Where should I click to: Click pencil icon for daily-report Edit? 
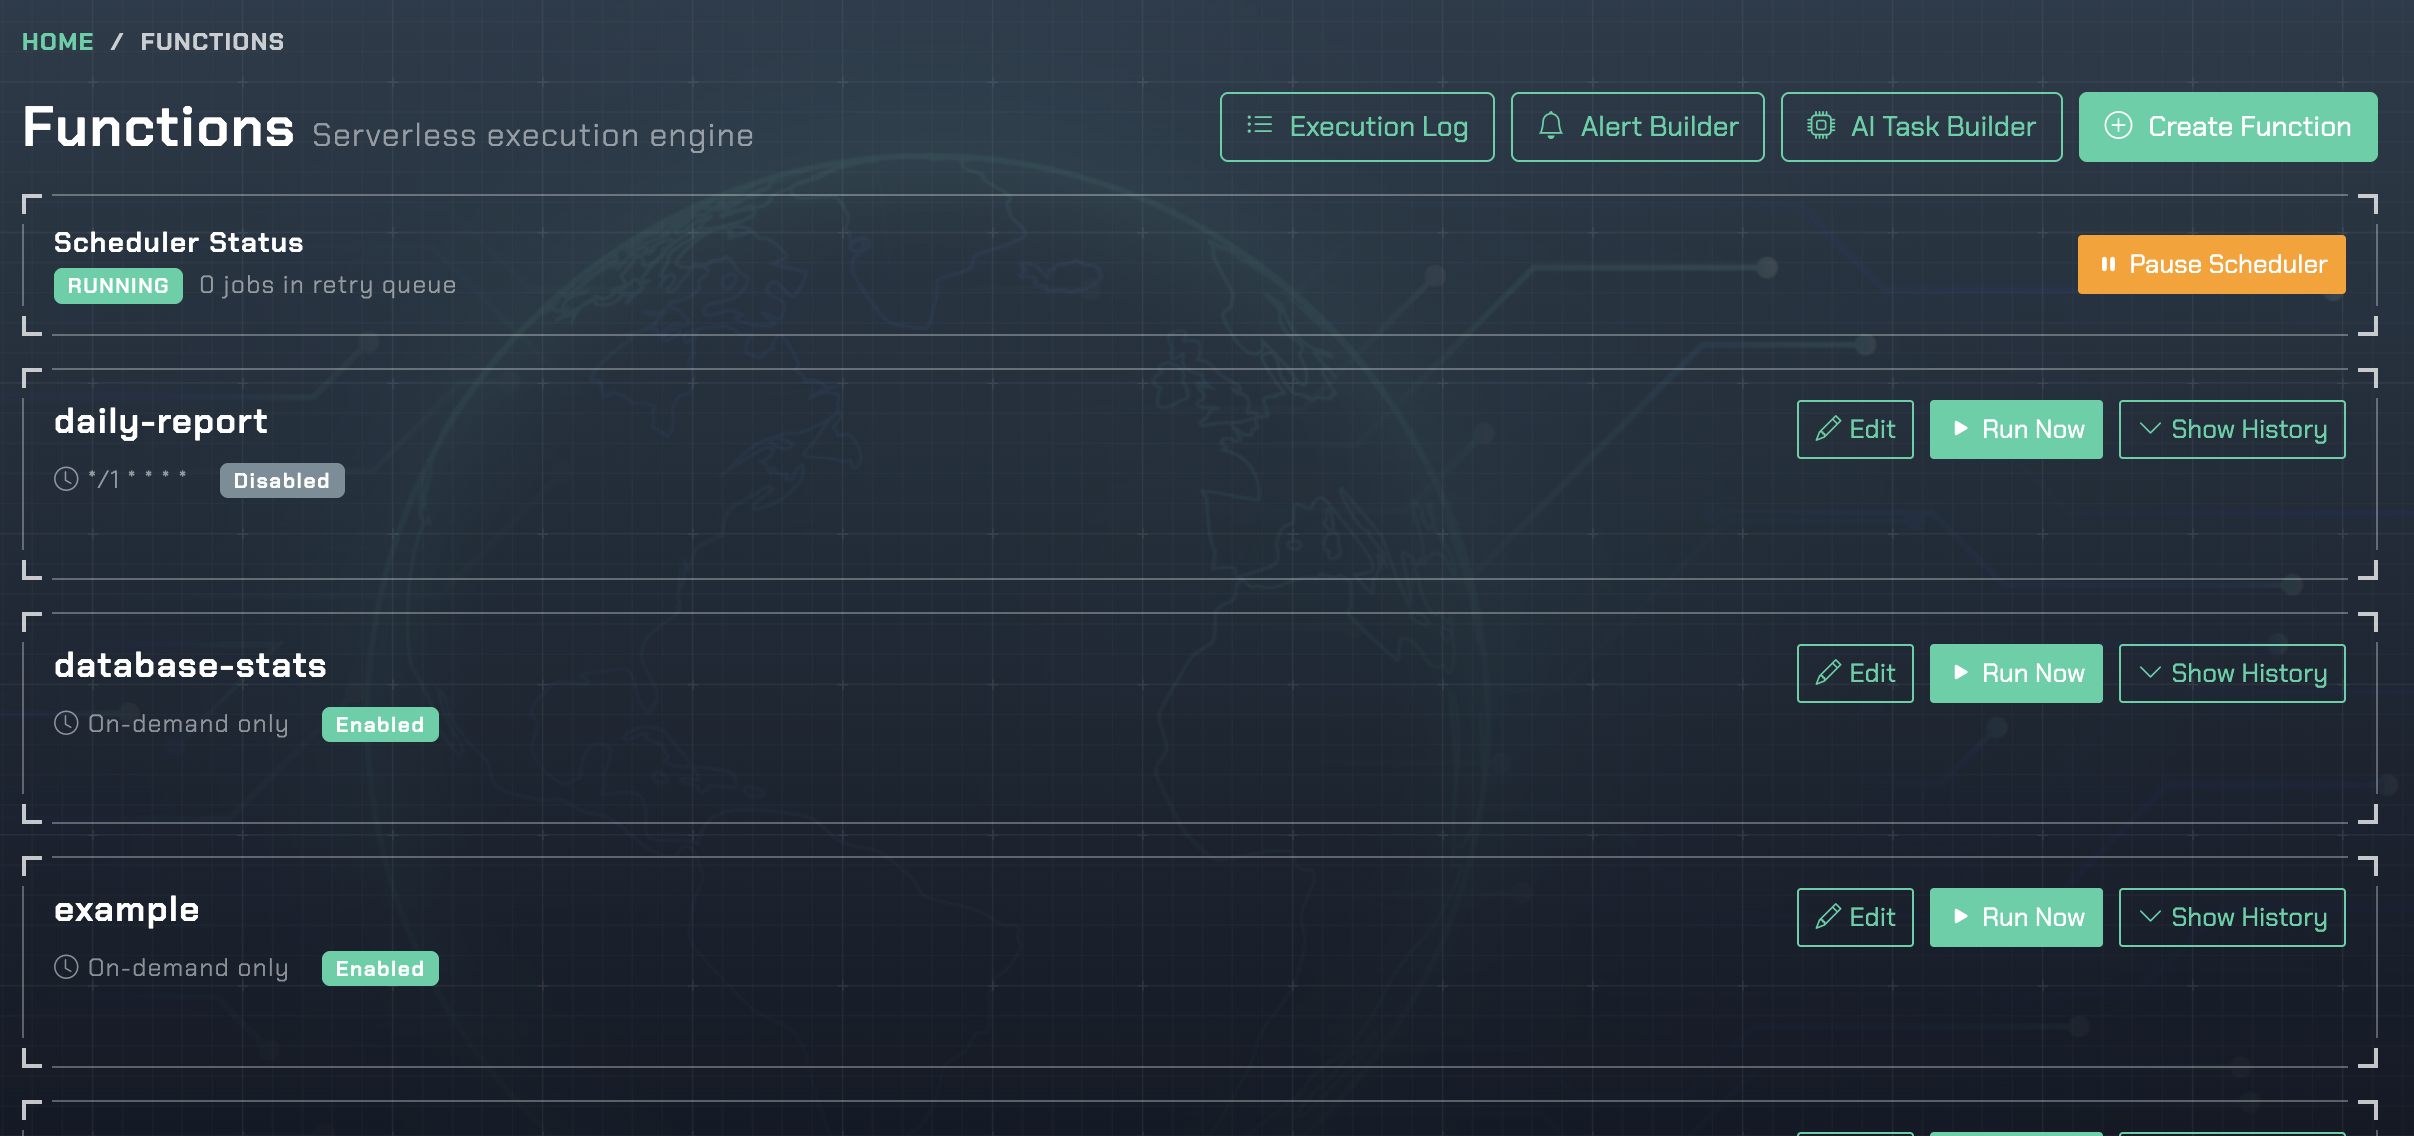[1828, 429]
